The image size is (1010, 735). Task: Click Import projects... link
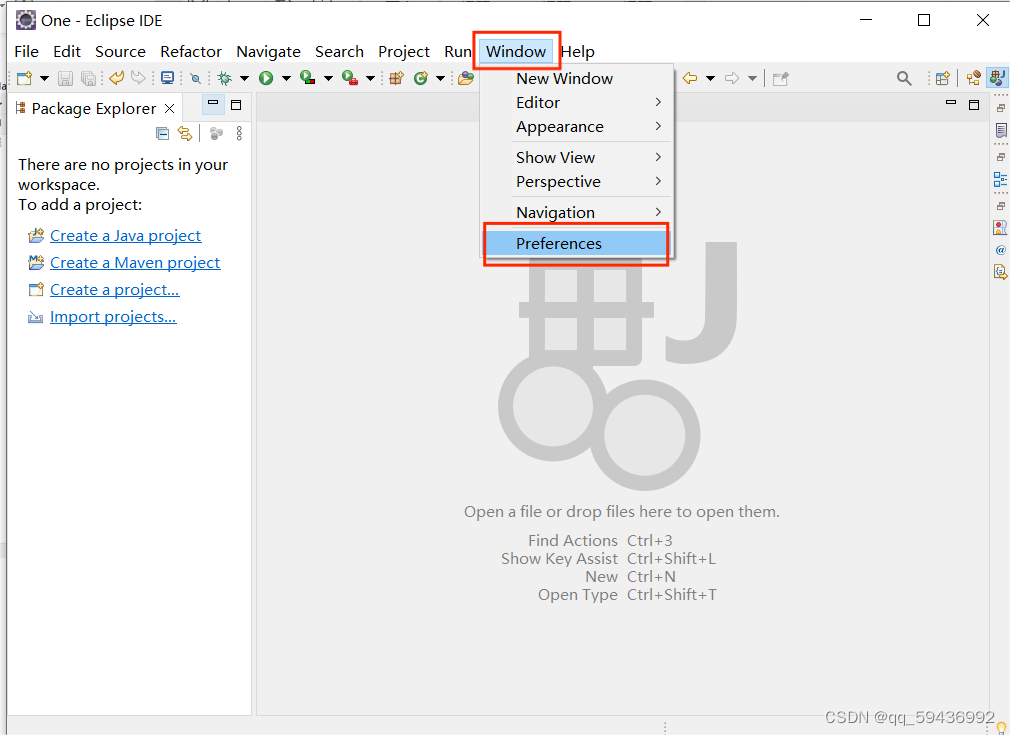113,317
